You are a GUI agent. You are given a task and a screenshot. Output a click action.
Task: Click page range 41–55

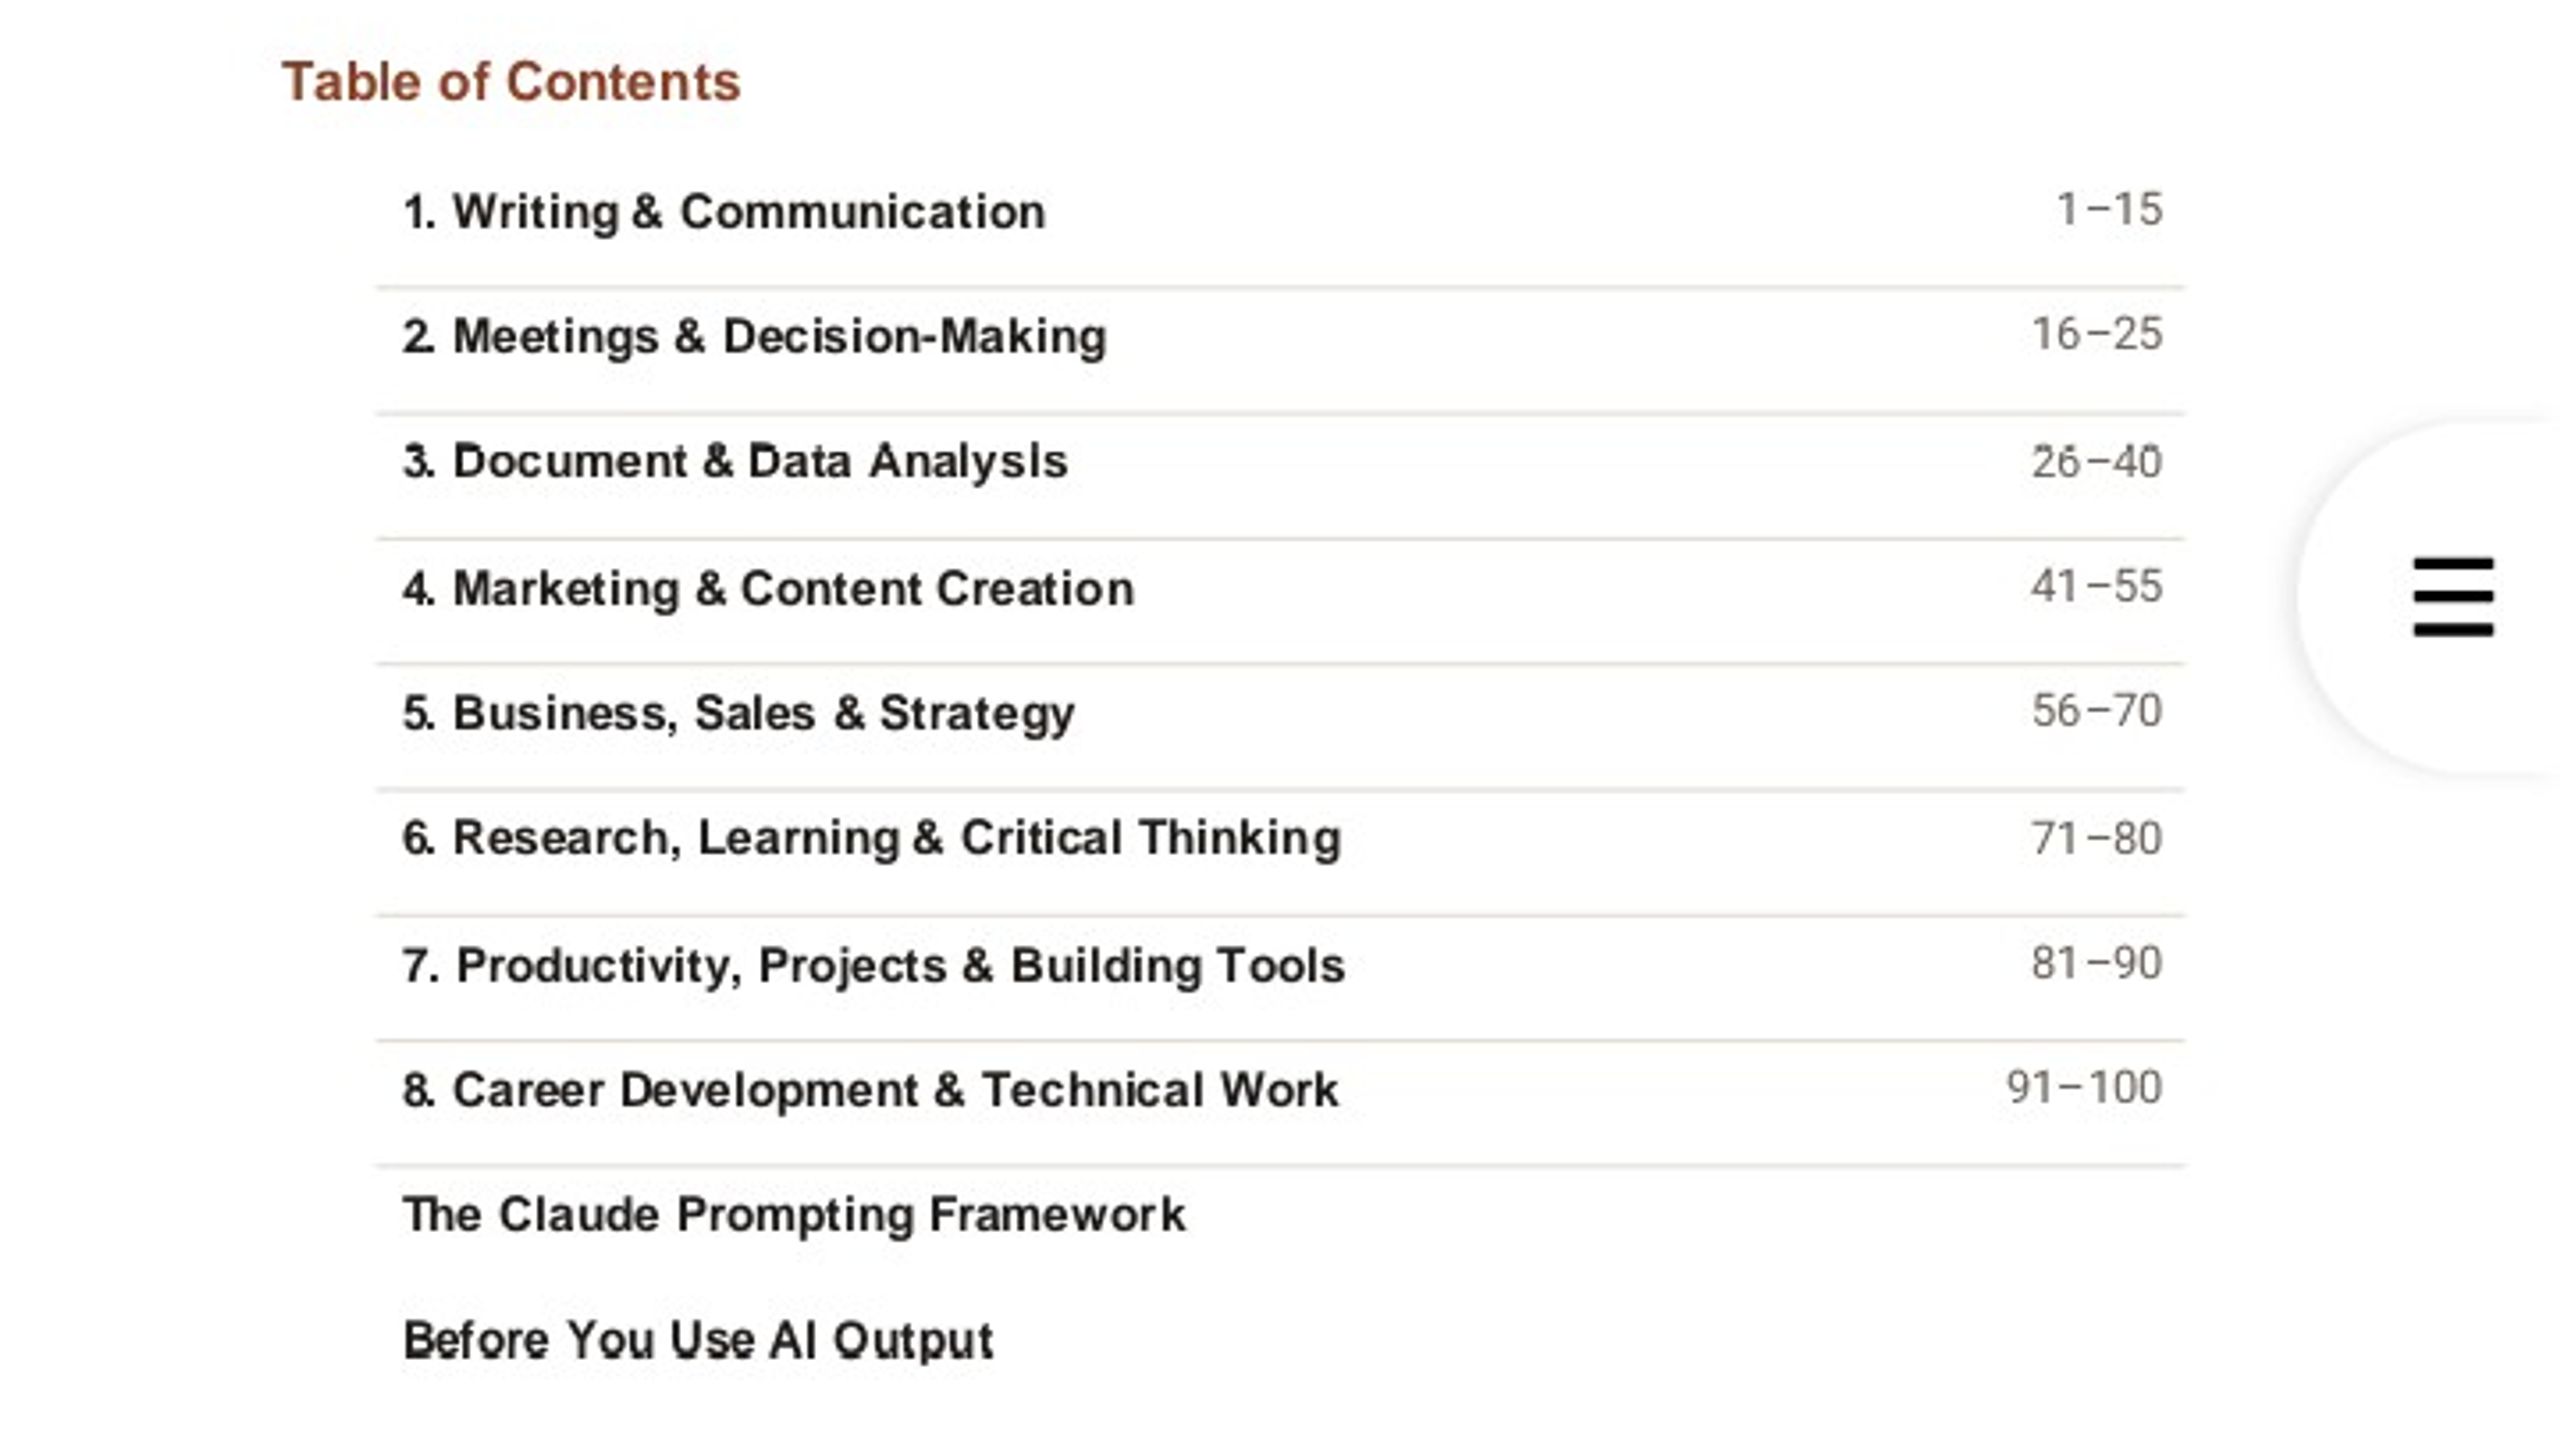click(x=2097, y=587)
